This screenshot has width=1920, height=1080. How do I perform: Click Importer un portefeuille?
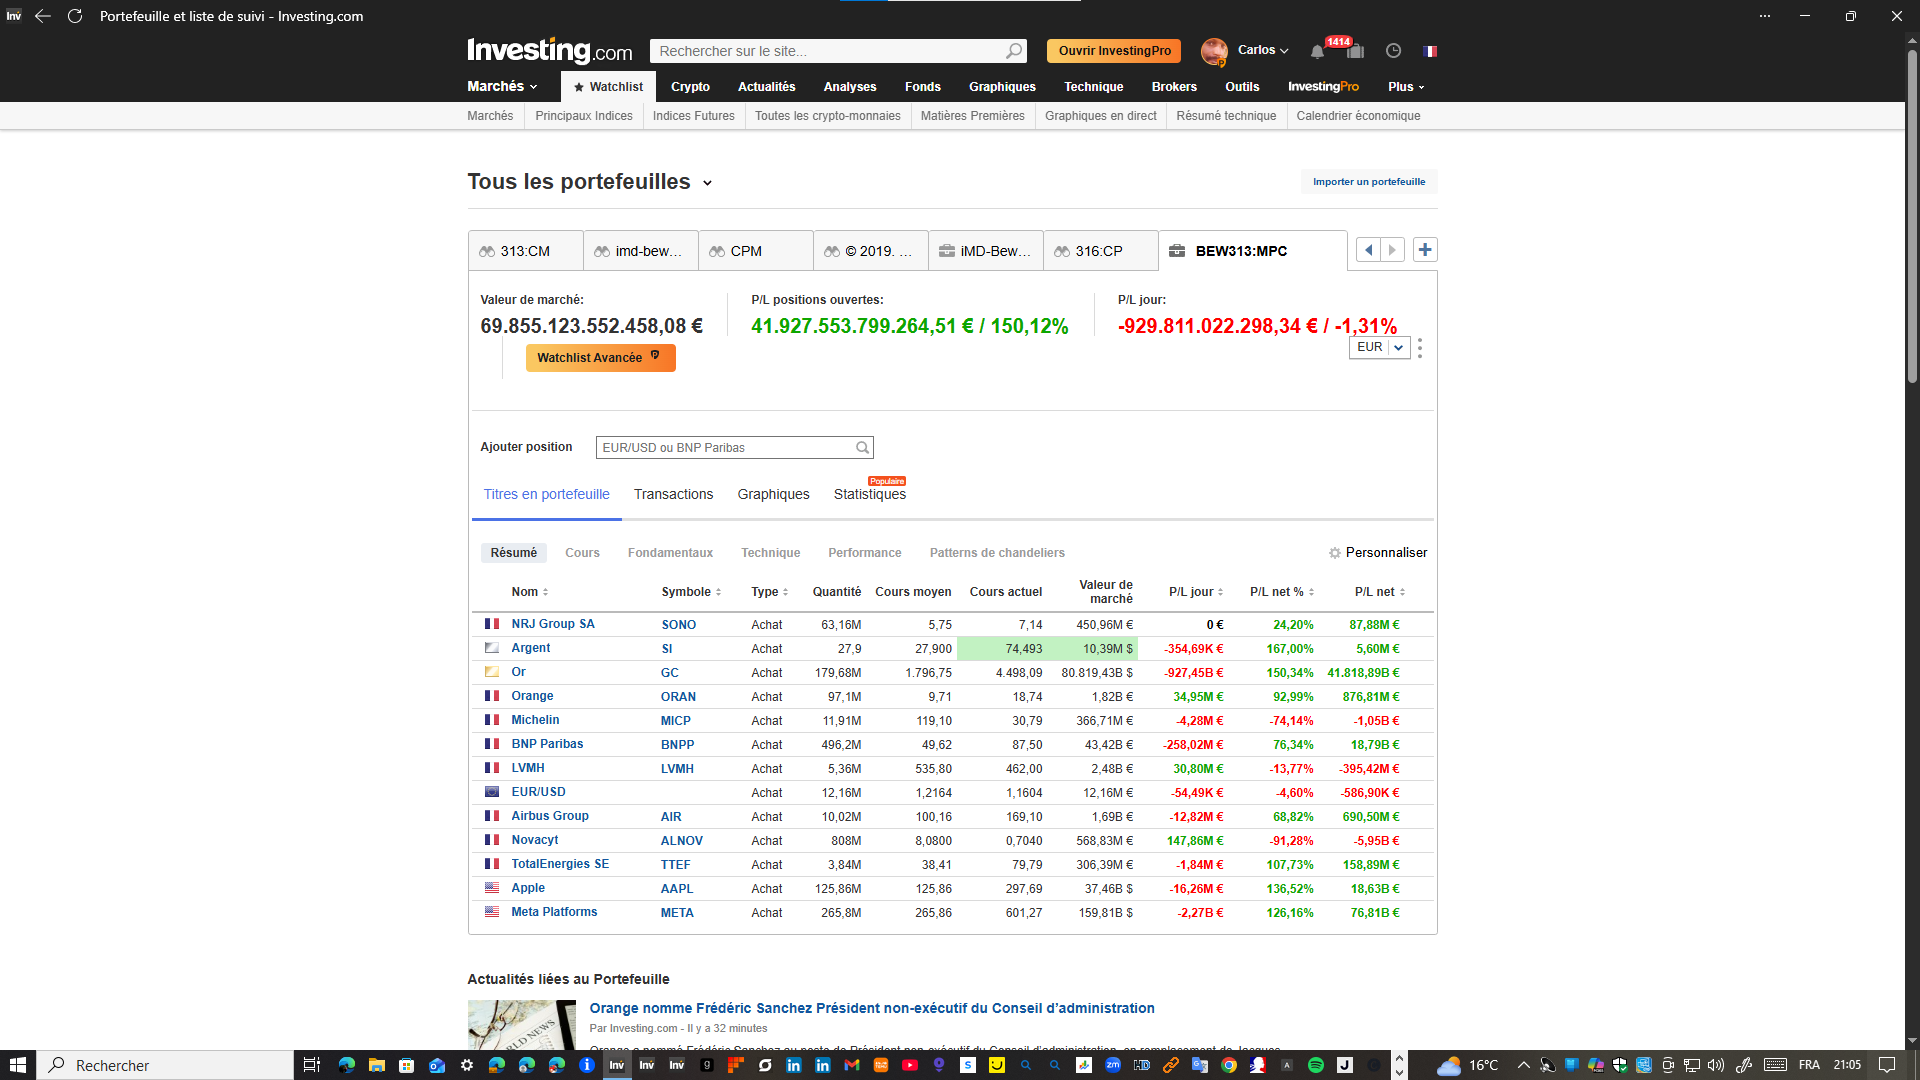[1369, 182]
